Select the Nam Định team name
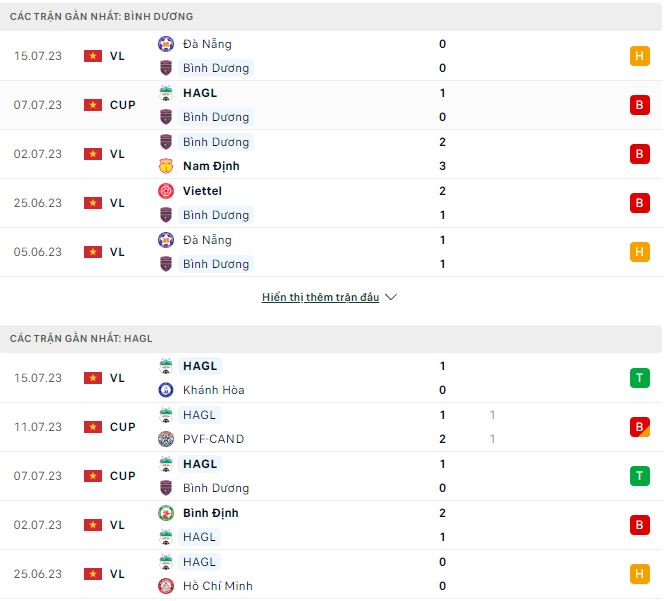This screenshot has width=666, height=601. [x=211, y=166]
